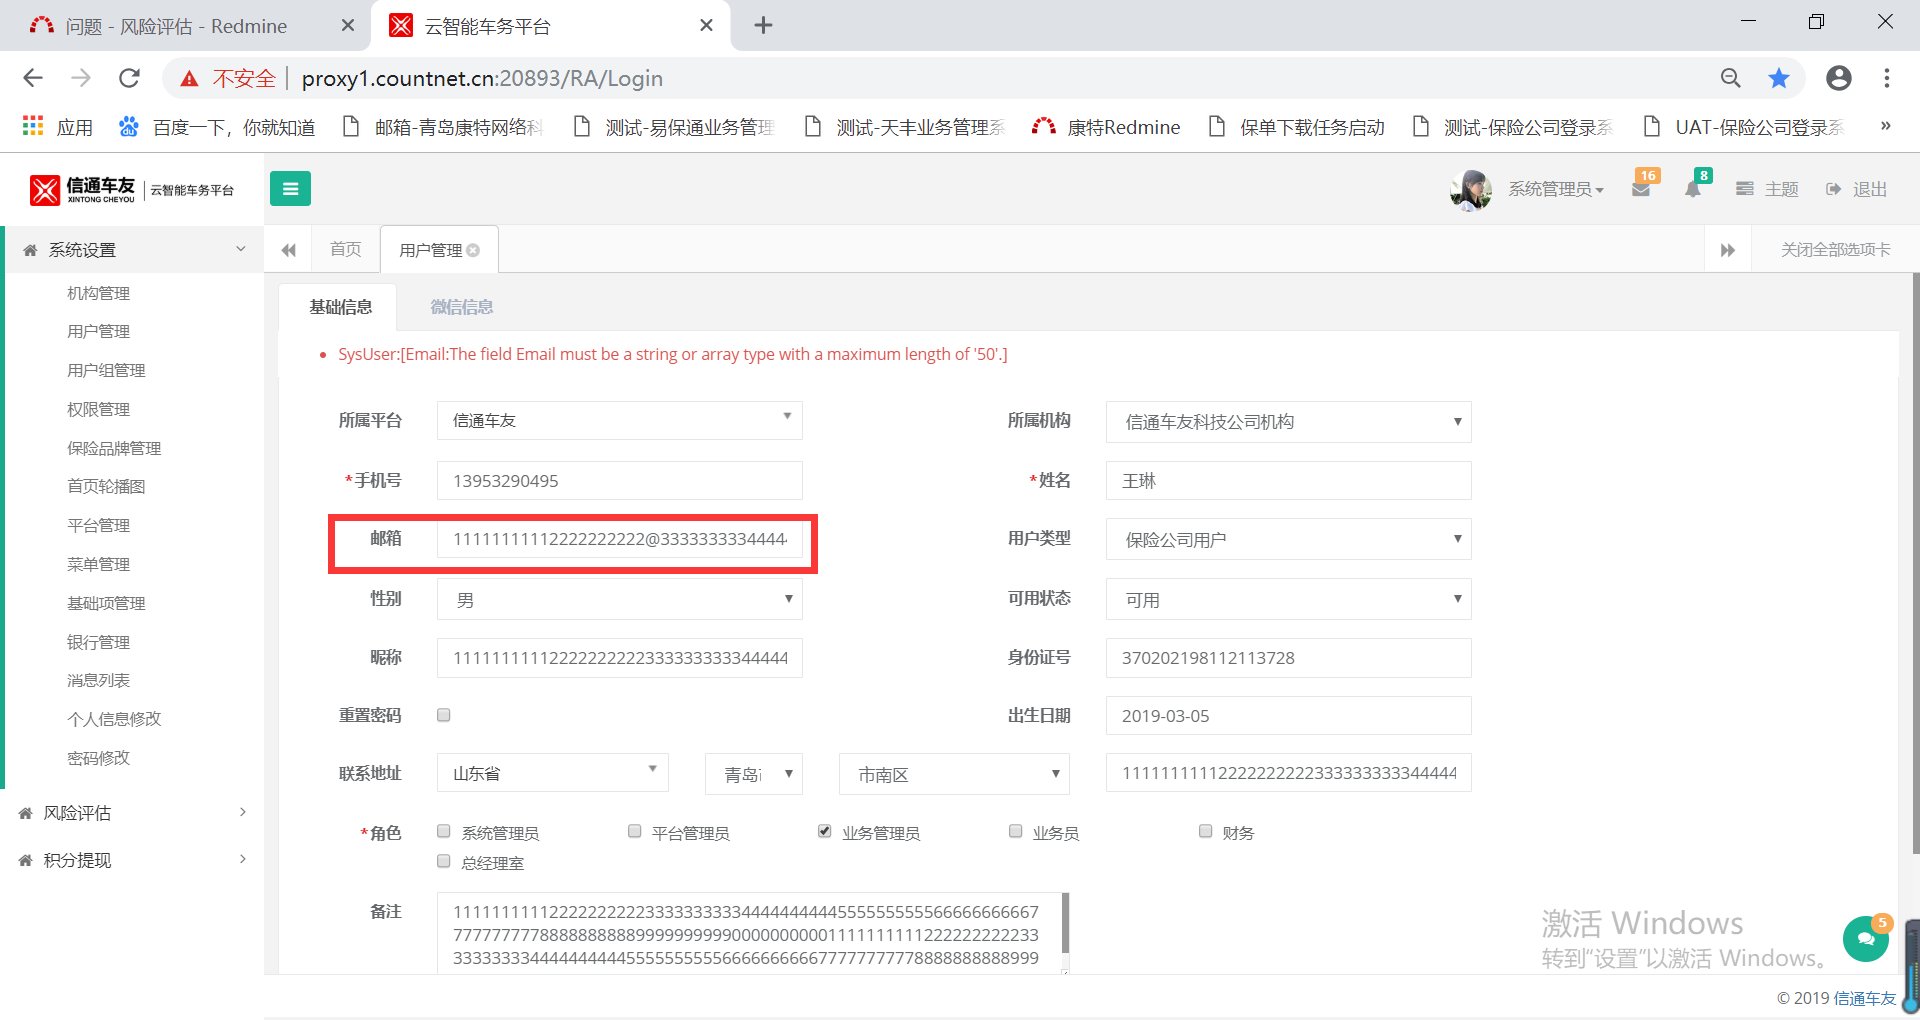Close the 用户管理 tab
This screenshot has height=1020, width=1920.
(473, 250)
